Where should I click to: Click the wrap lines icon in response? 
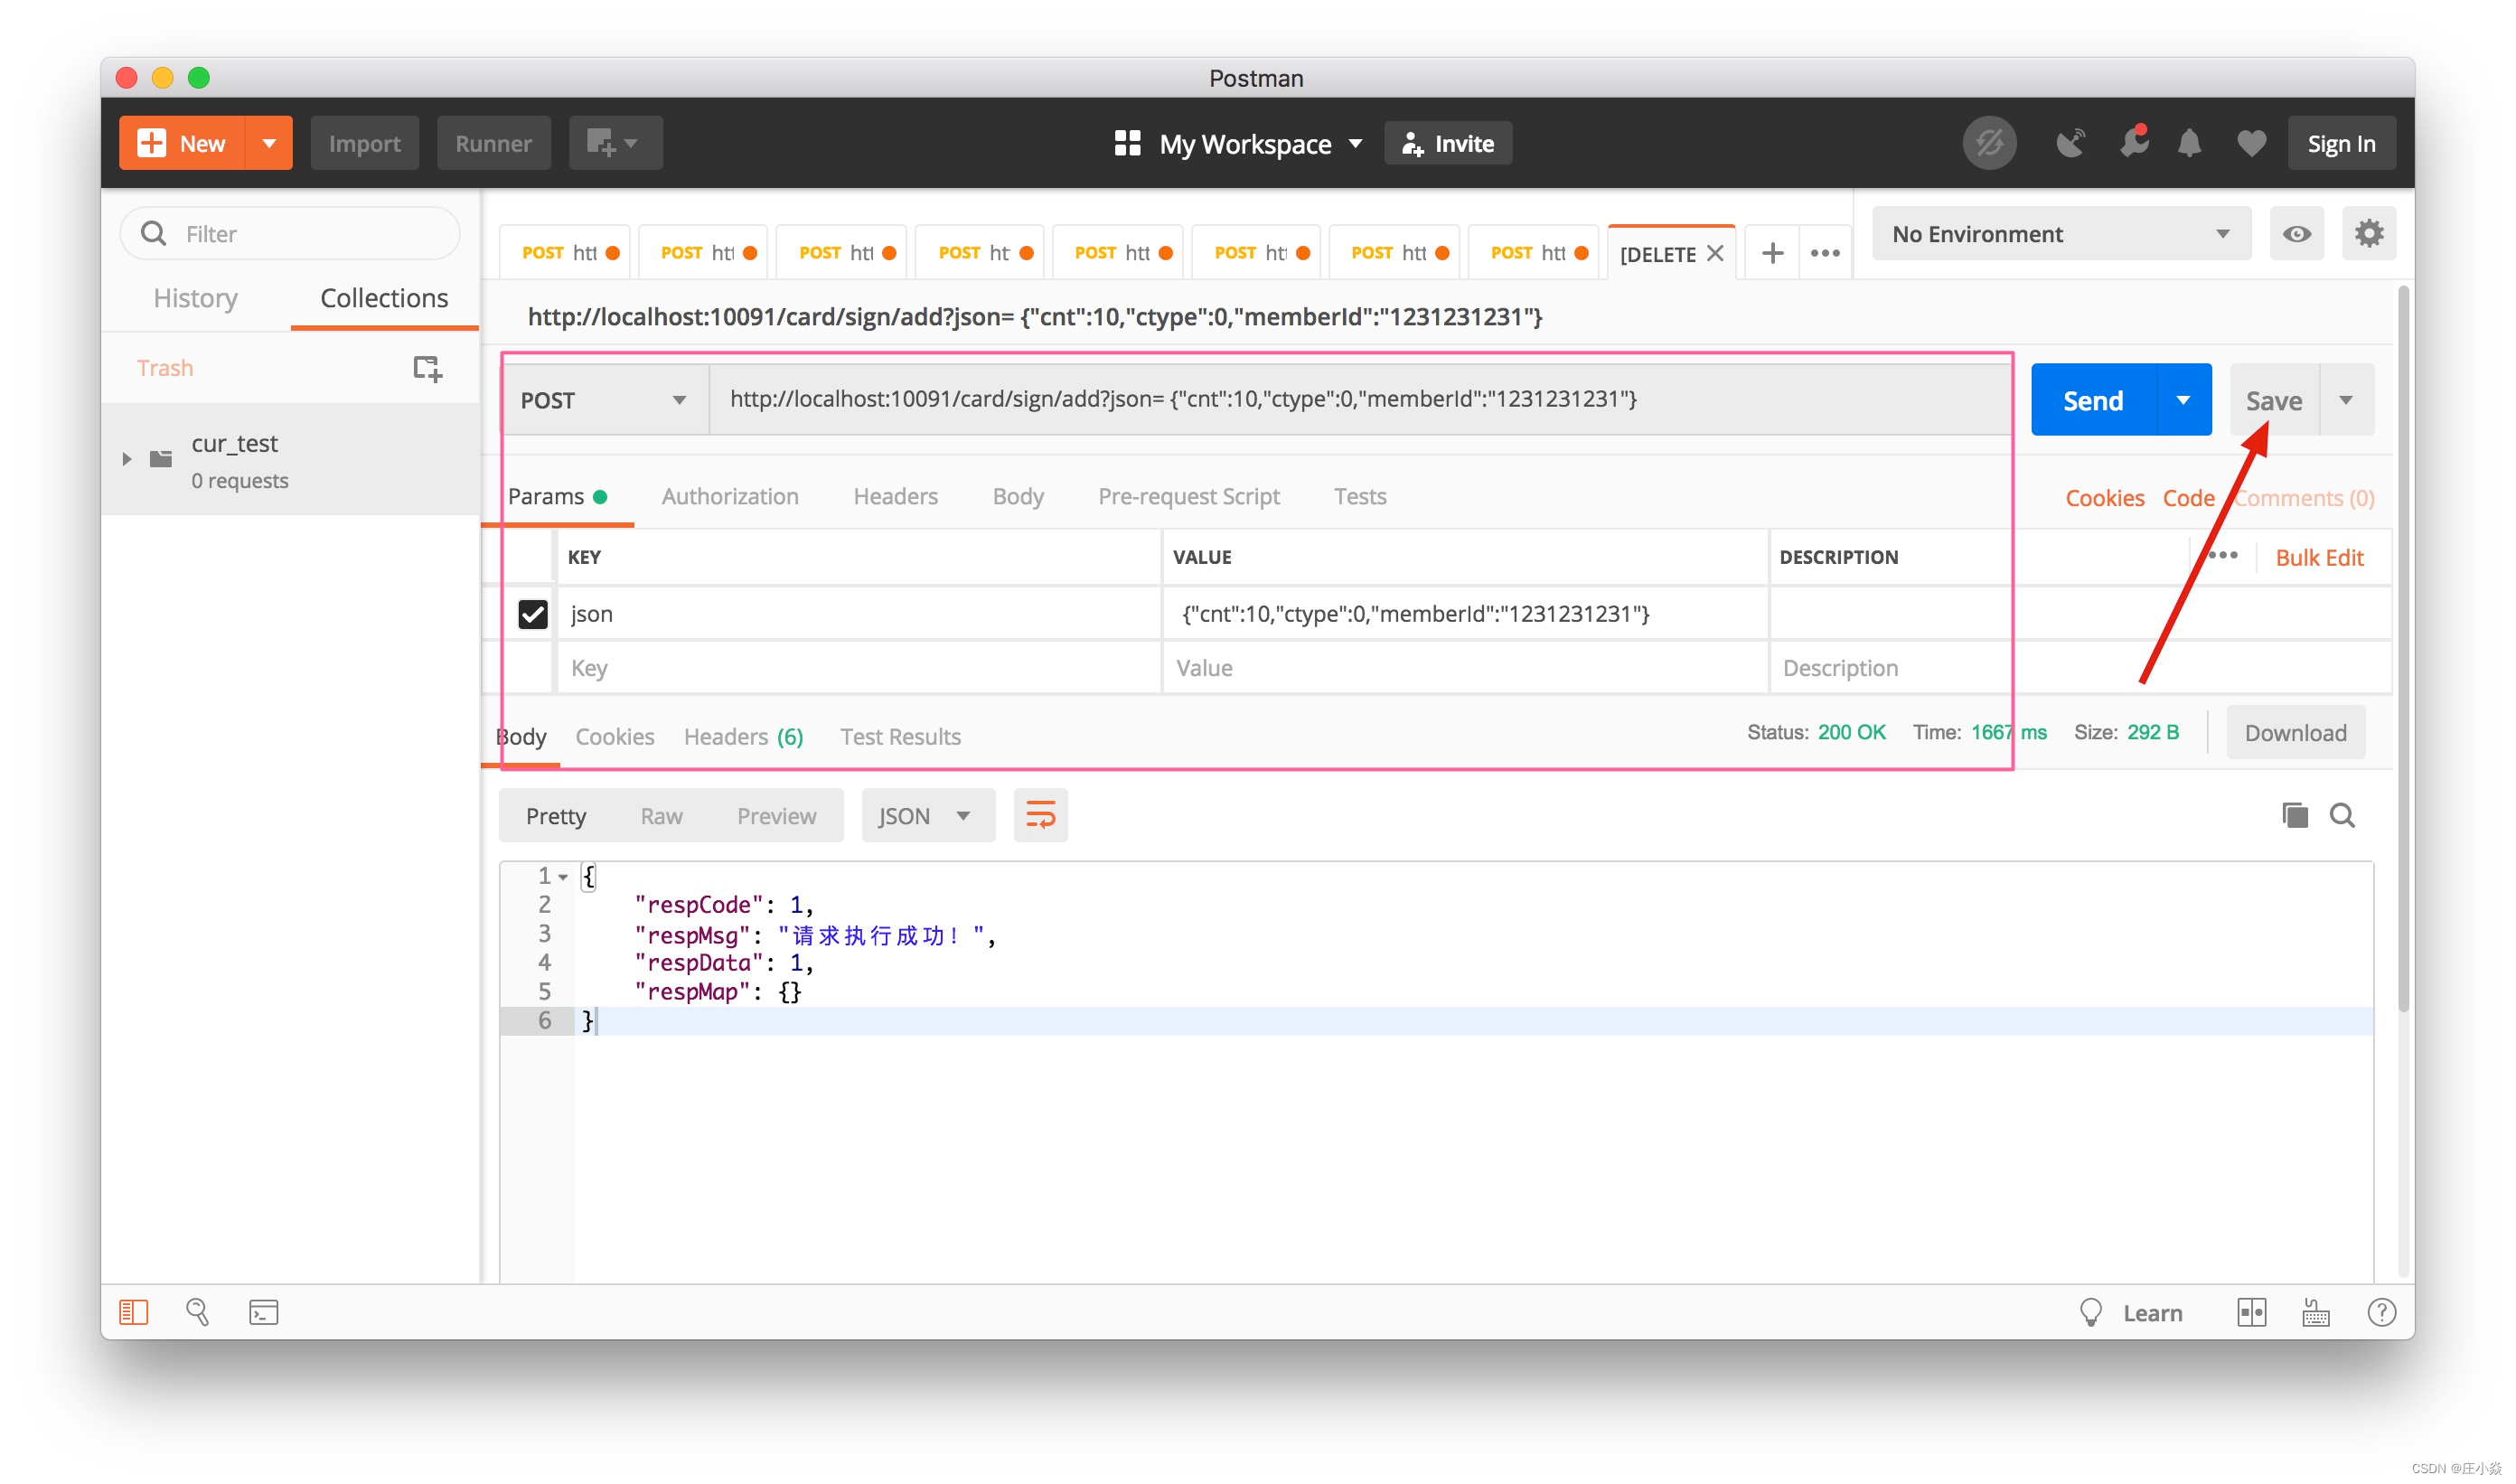pos(1040,815)
